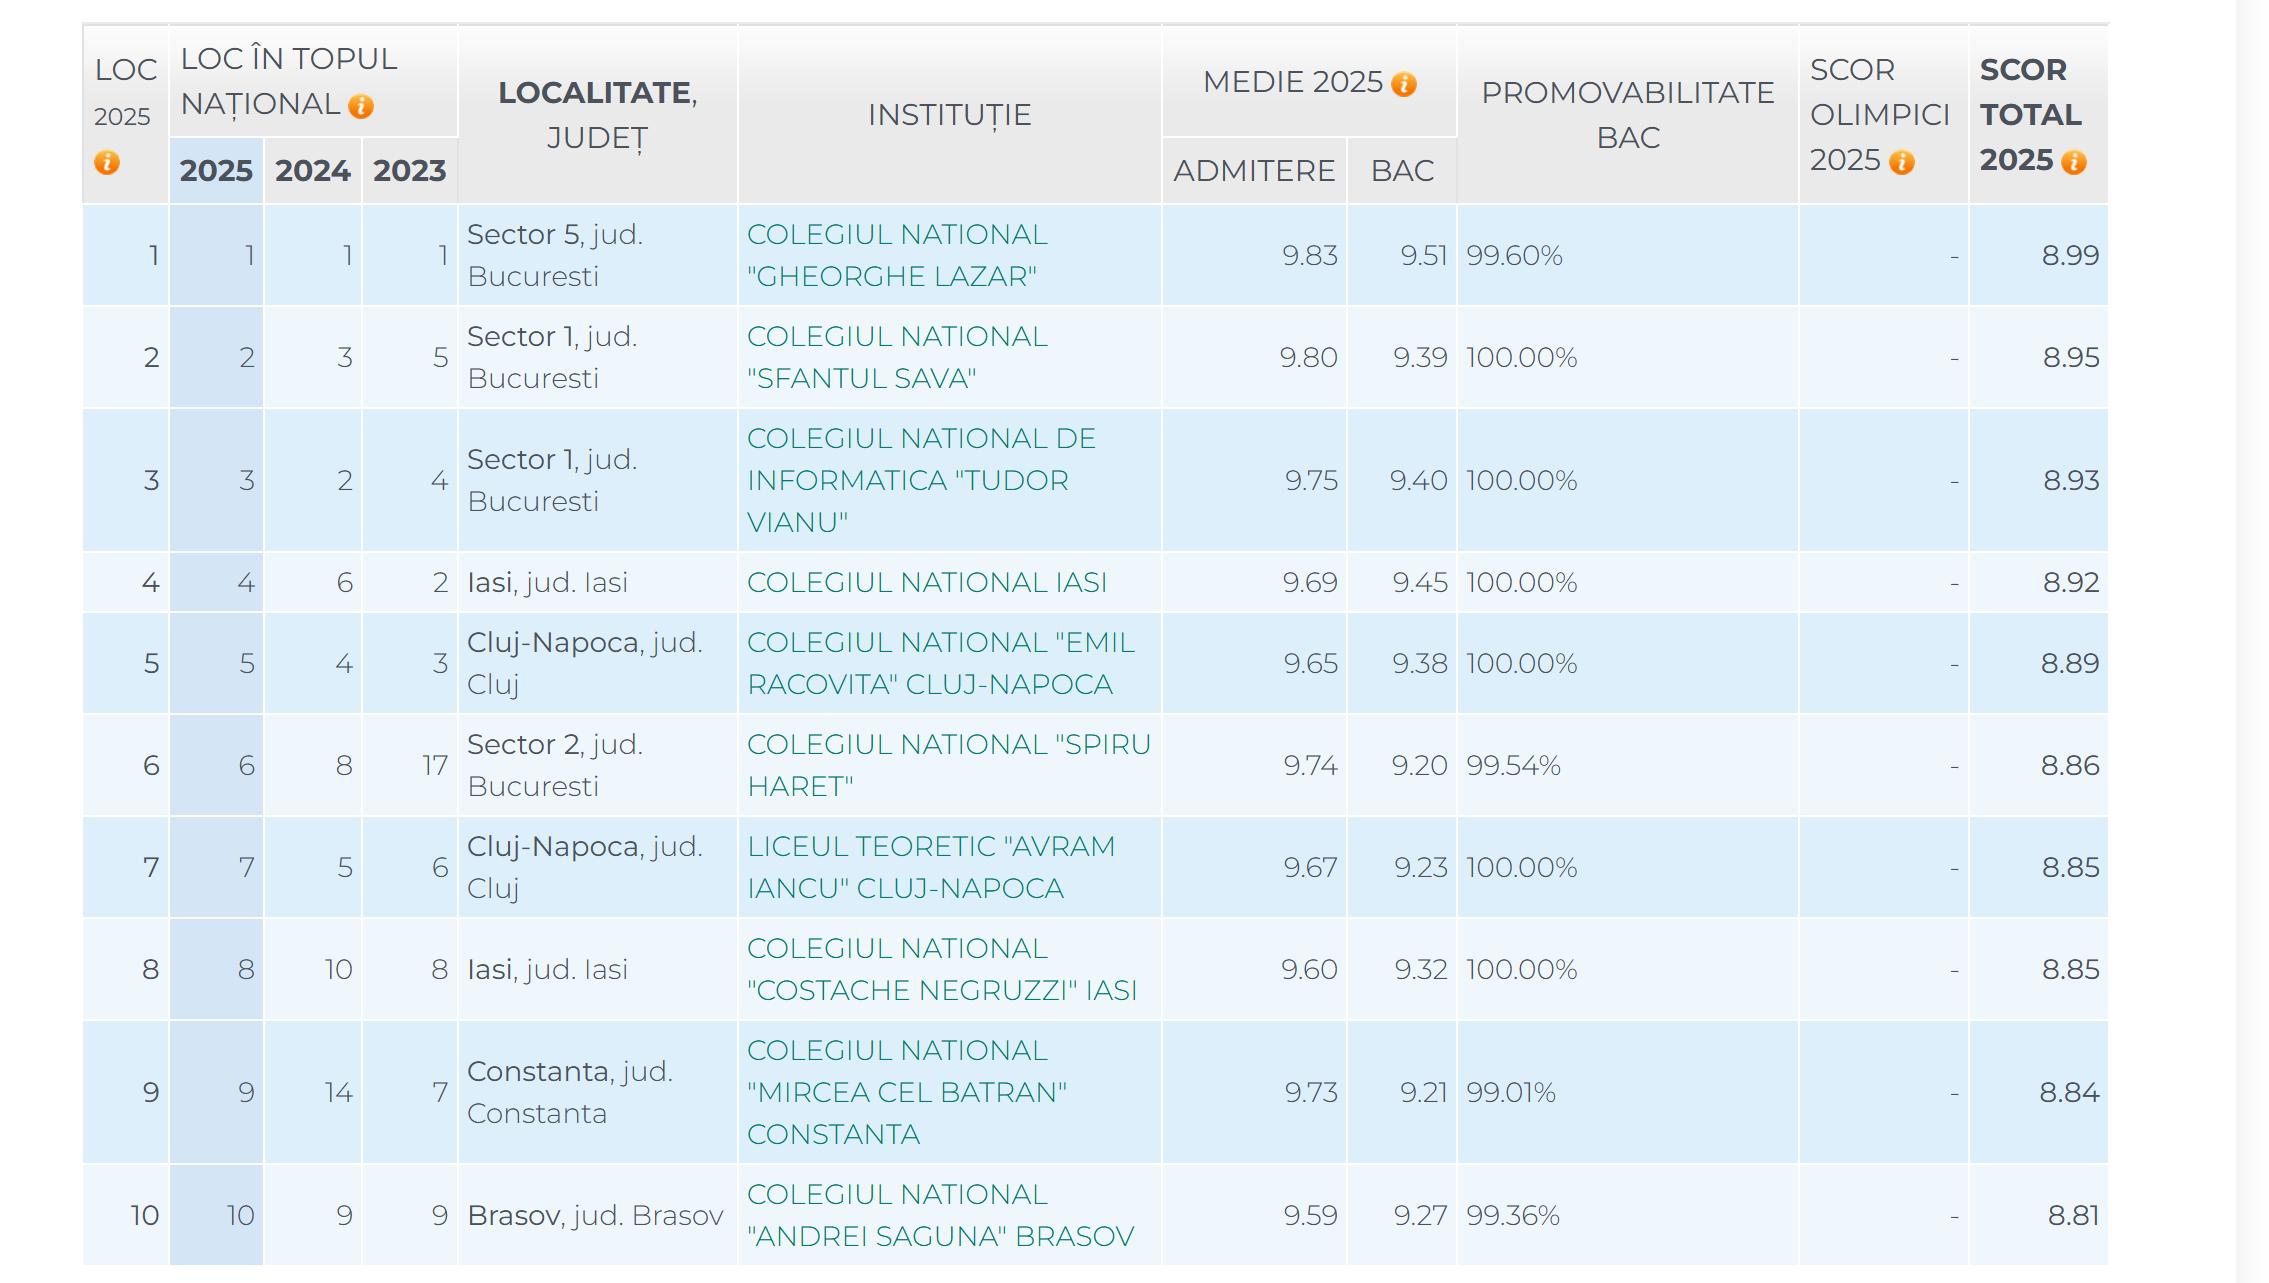Click the ADMITERE column header

tap(1254, 171)
